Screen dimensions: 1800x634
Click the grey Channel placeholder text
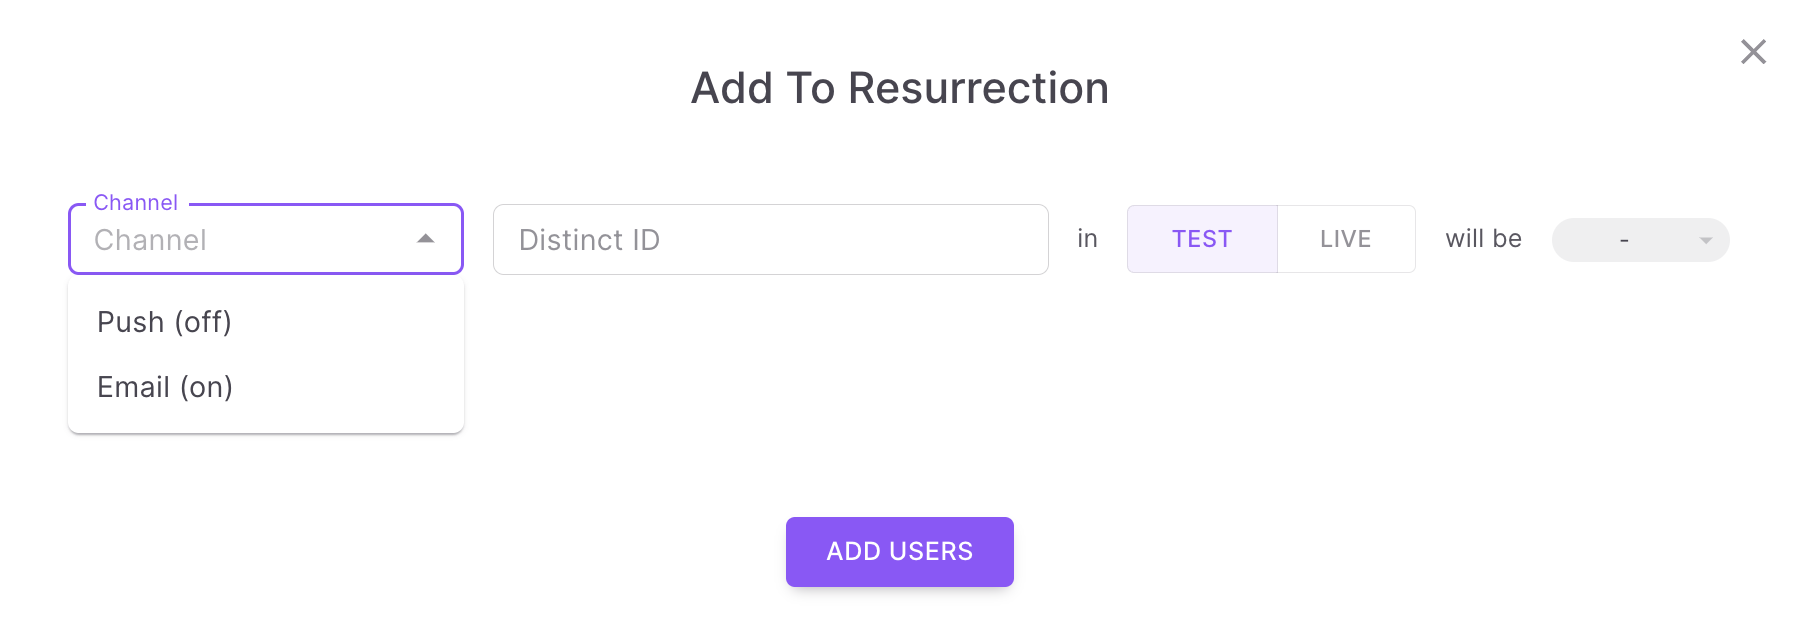coord(150,240)
